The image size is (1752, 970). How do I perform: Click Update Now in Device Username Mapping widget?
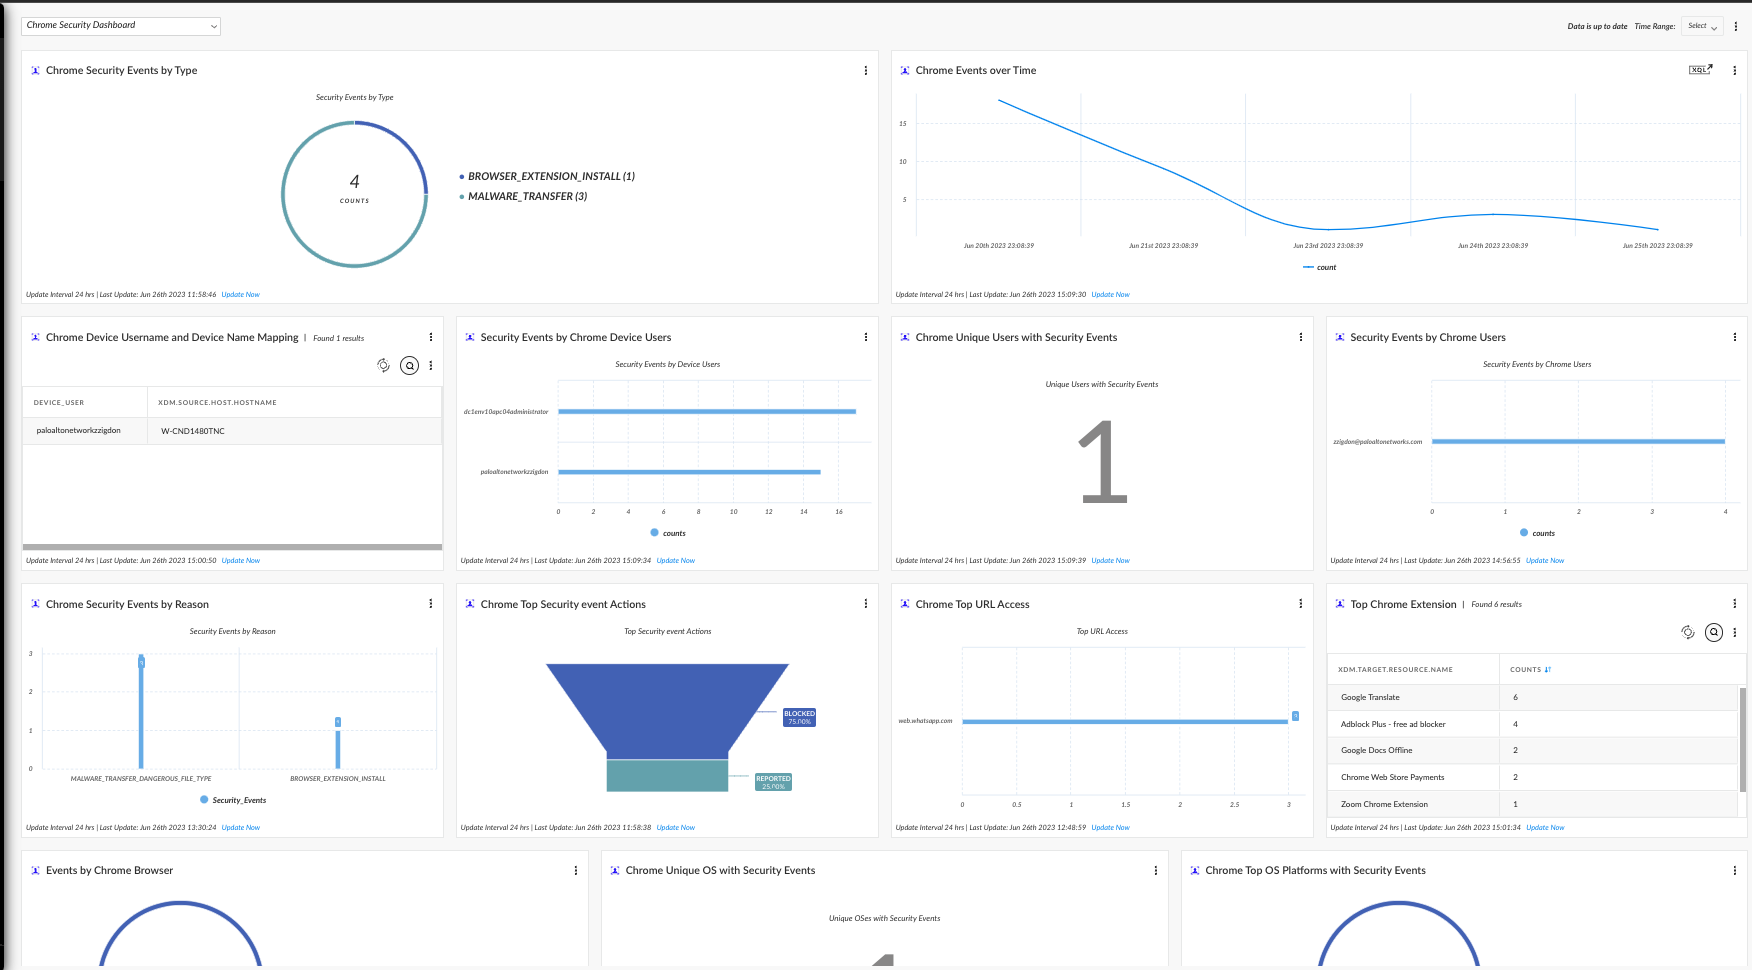point(241,561)
